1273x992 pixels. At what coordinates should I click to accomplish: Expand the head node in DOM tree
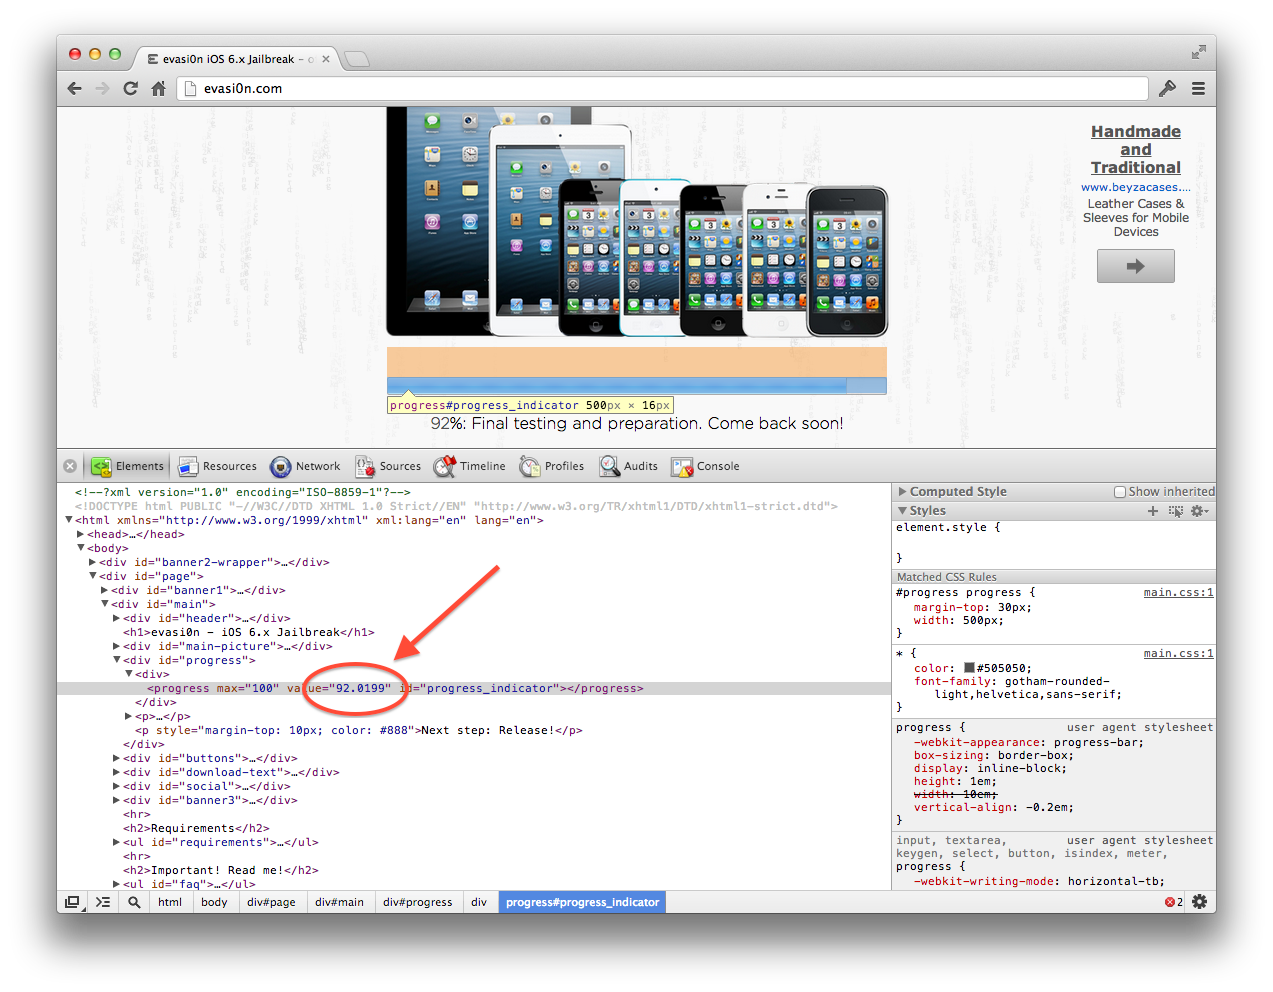81,535
